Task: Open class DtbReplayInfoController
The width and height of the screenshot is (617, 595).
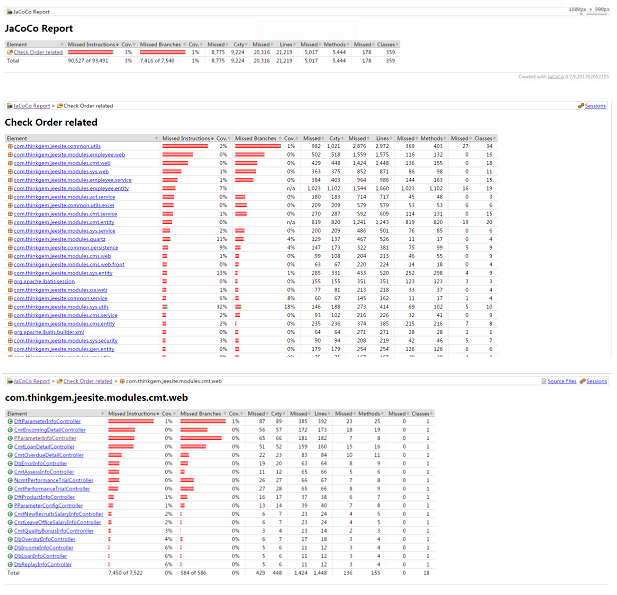Action: [x=43, y=565]
